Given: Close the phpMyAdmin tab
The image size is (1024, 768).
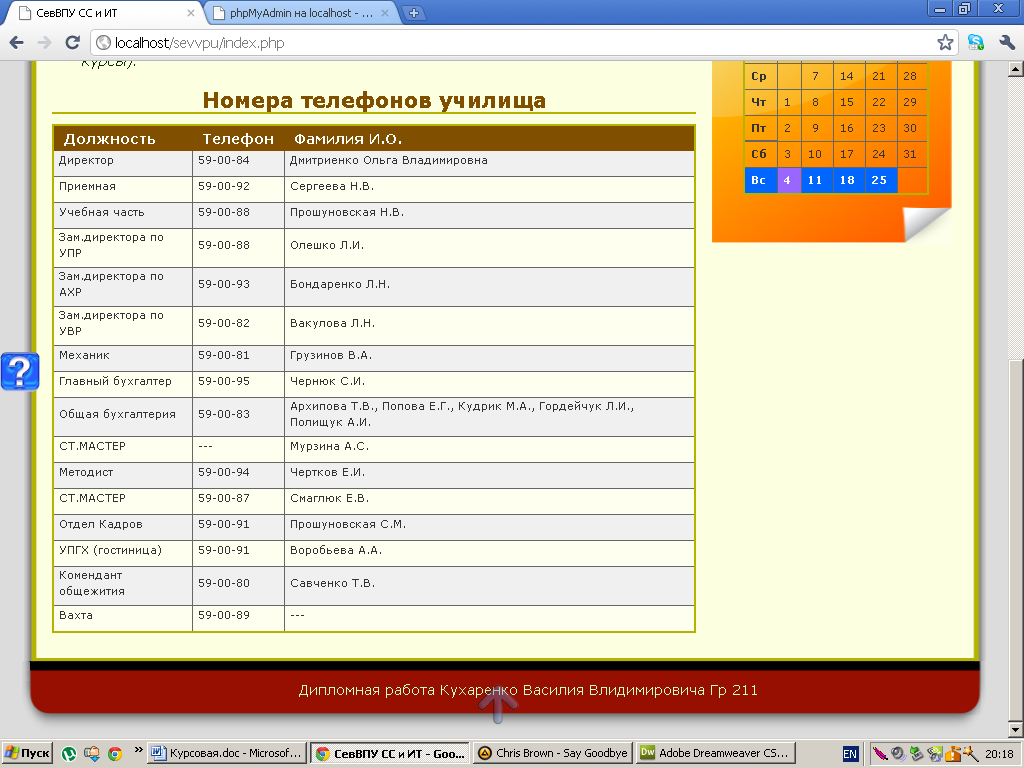Looking at the screenshot, I should click(x=385, y=12).
